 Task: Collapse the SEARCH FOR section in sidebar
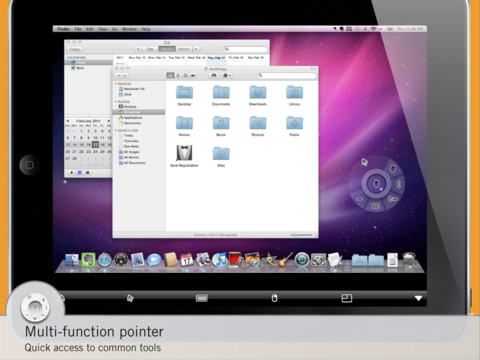coord(116,130)
